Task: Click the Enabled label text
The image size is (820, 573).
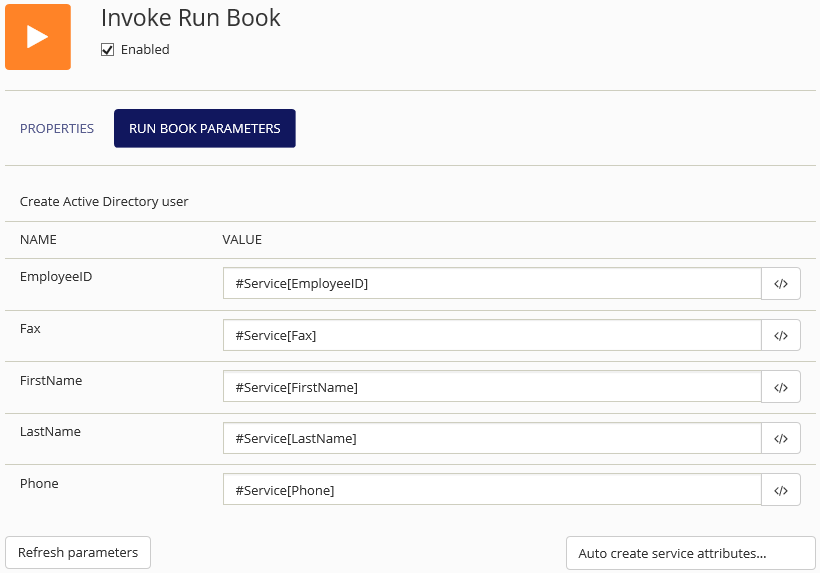Action: point(145,50)
